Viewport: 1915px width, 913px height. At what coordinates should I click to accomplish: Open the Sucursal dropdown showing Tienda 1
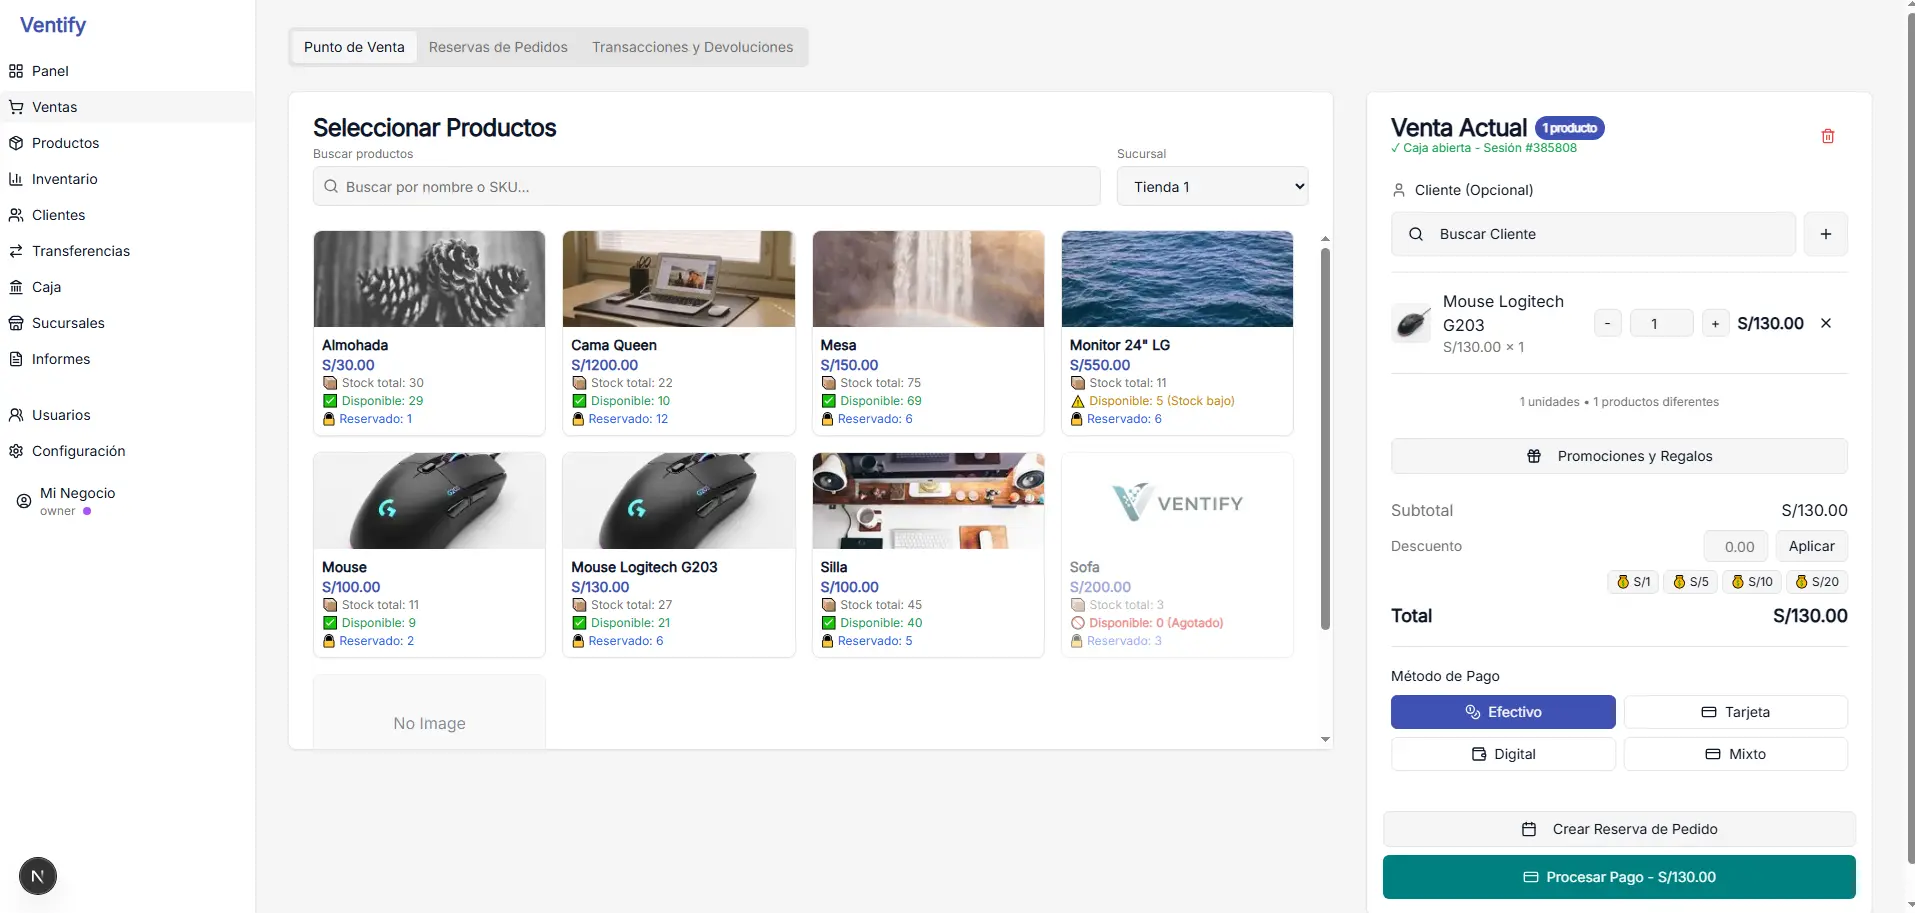click(x=1212, y=187)
